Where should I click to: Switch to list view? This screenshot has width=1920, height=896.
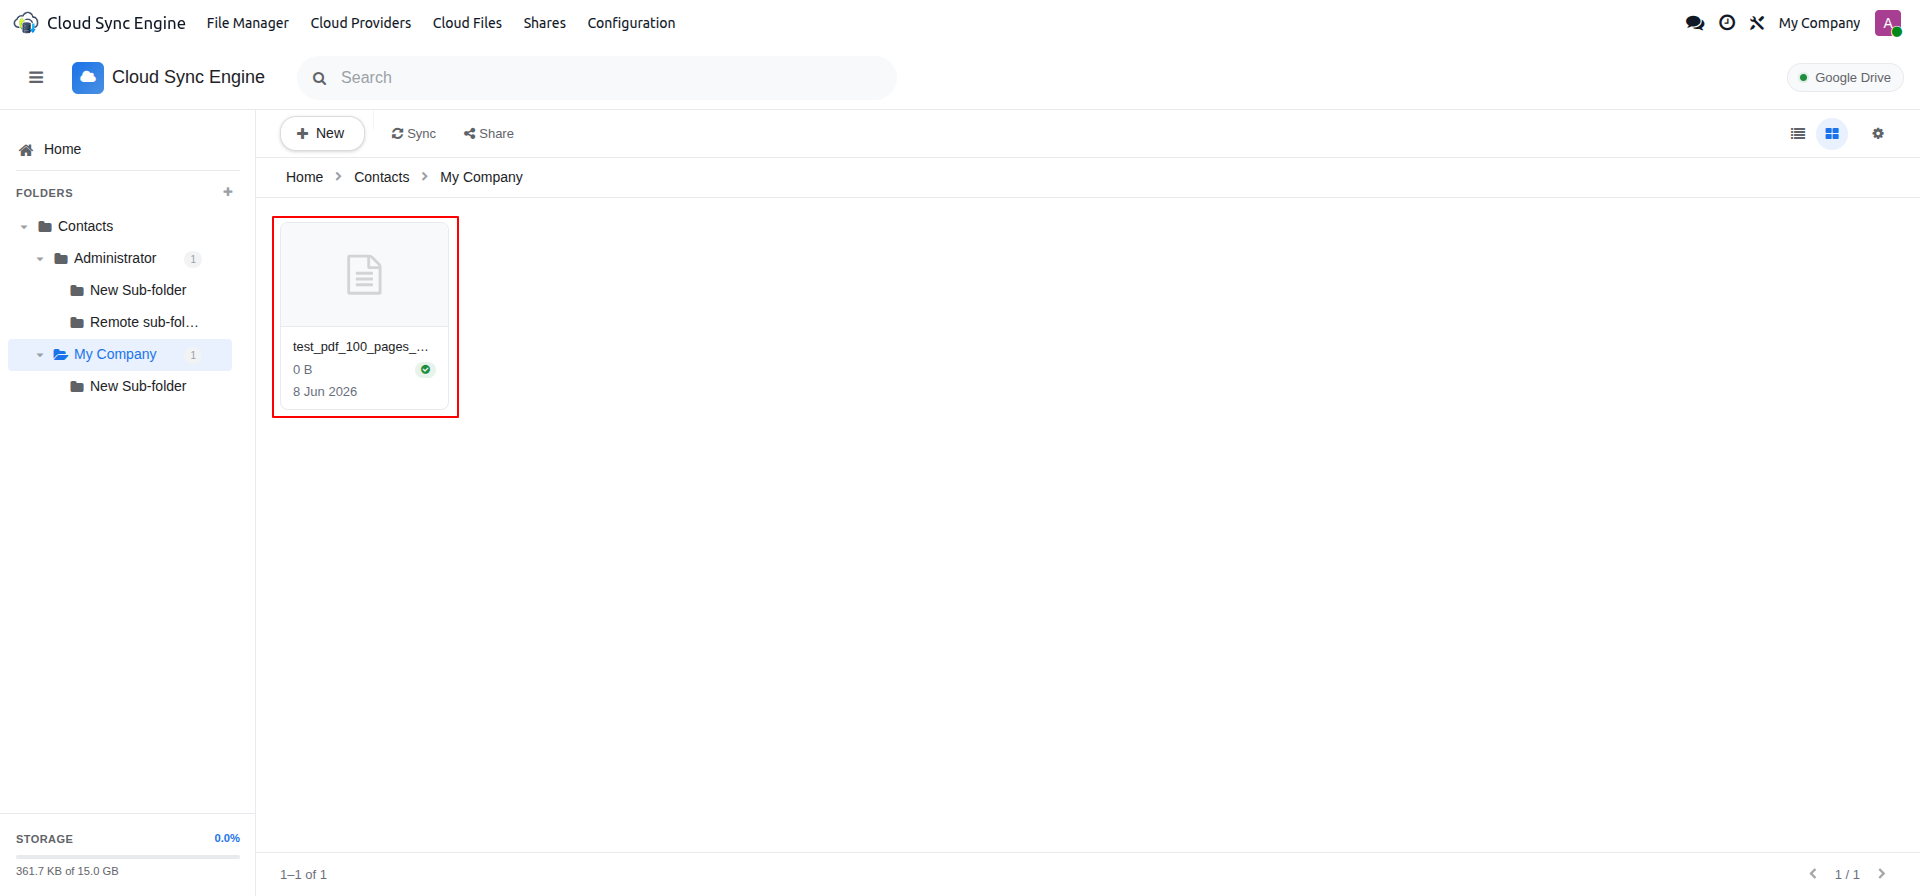click(x=1798, y=133)
